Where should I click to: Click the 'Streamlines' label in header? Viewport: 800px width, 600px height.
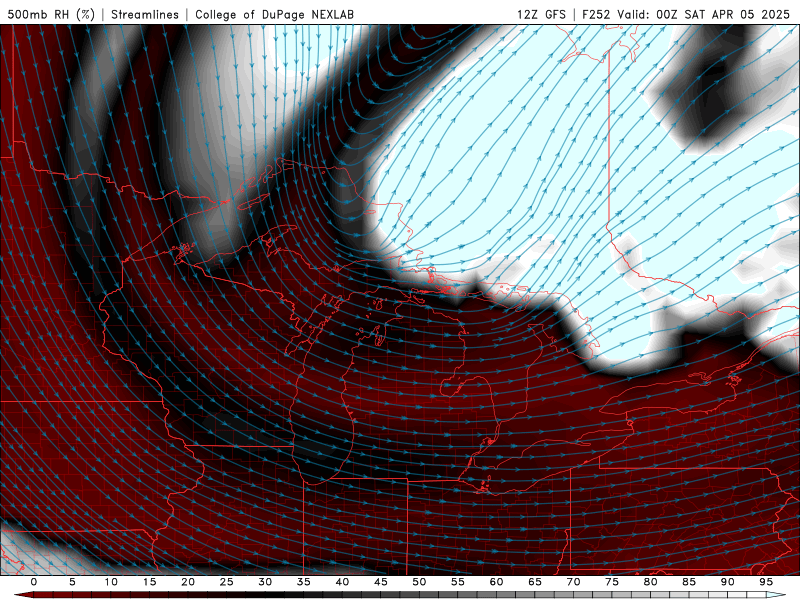click(x=145, y=14)
